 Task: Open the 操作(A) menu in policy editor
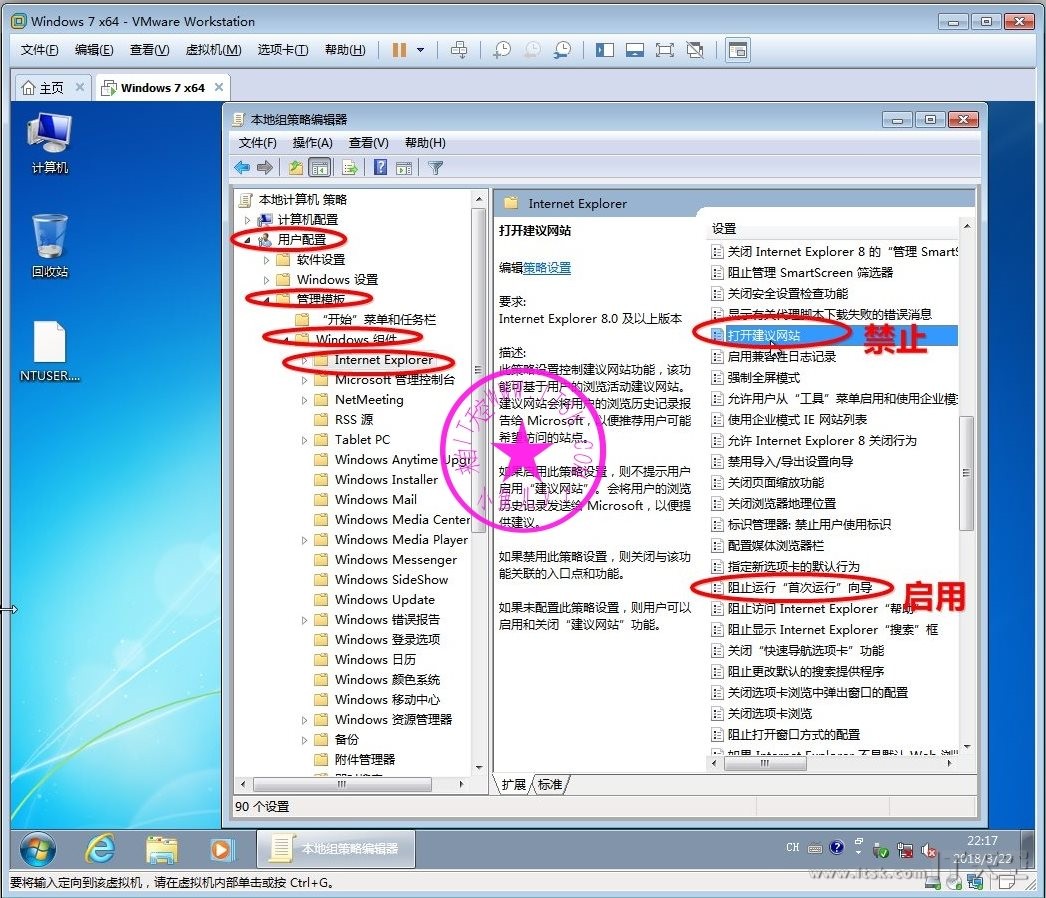pos(312,143)
